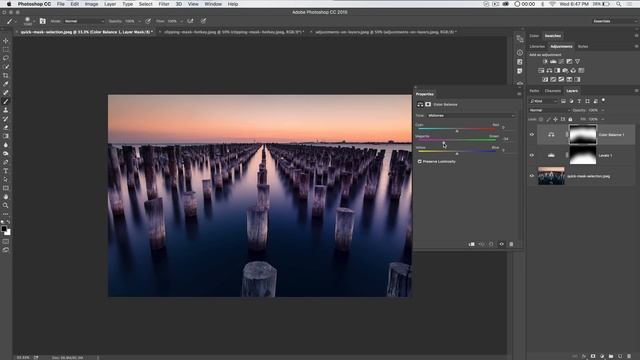The height and width of the screenshot is (360, 640).
Task: Open the Tone dropdown in Properties
Action: (471, 116)
